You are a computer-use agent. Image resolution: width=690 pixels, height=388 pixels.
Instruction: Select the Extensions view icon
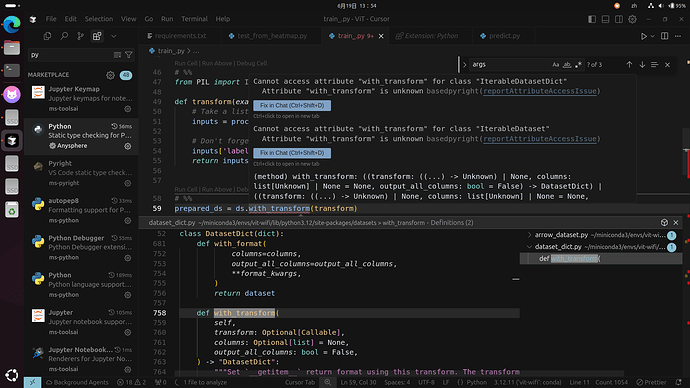point(97,36)
